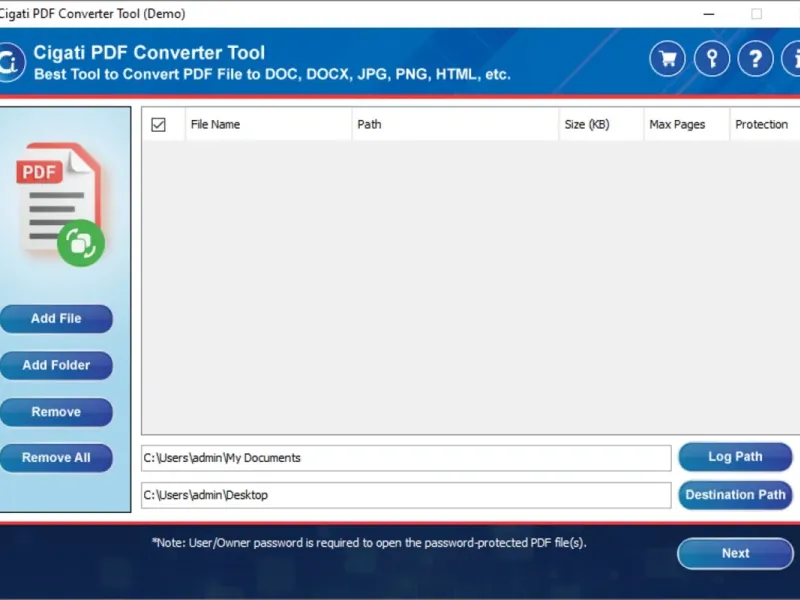Click the Path column header
The height and width of the screenshot is (600, 800).
pos(456,124)
